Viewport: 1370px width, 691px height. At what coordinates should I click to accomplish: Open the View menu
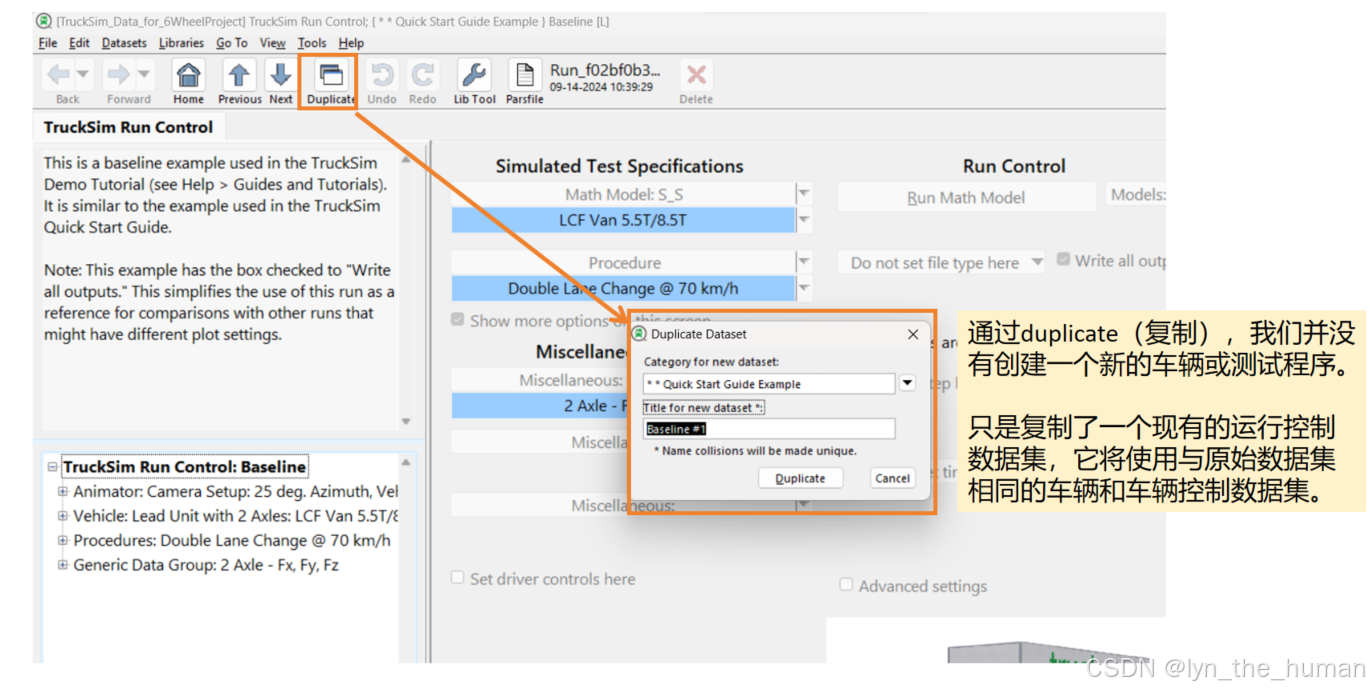tap(273, 43)
